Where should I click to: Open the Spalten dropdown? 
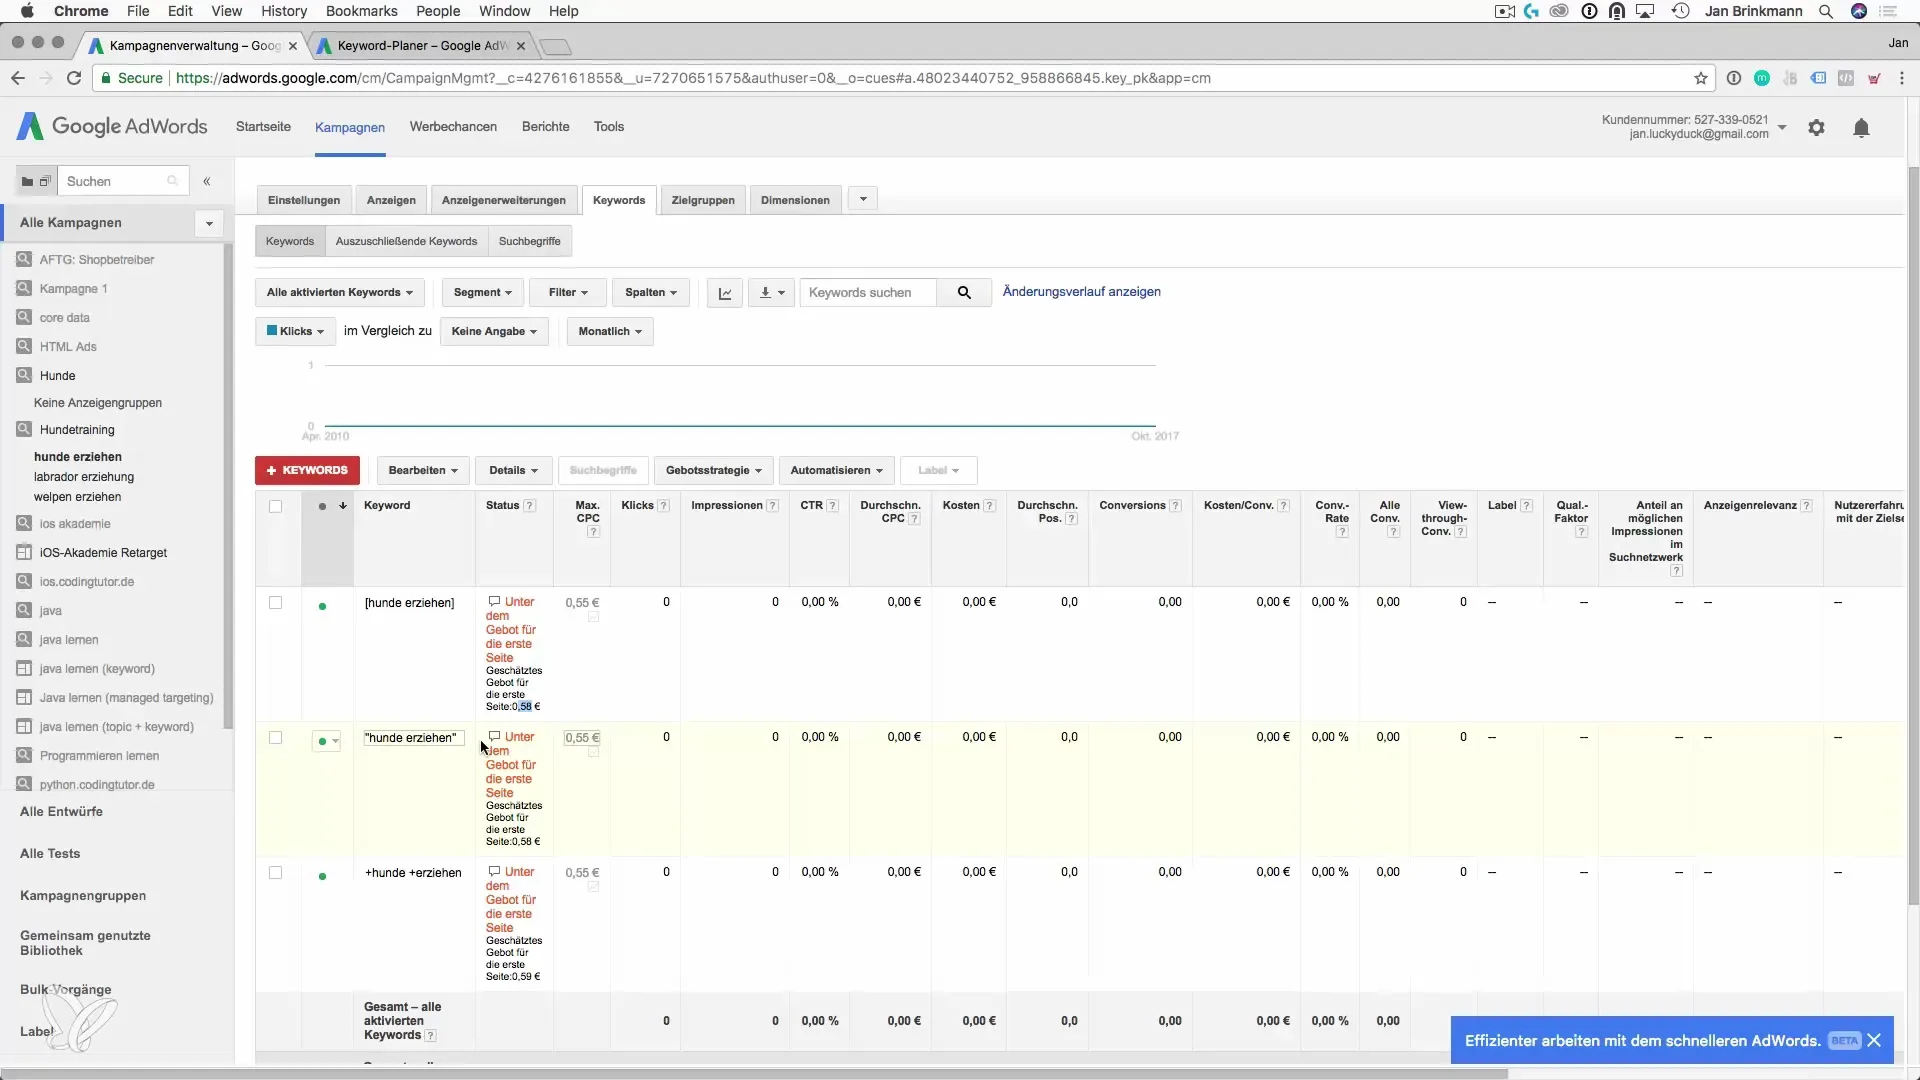click(651, 293)
